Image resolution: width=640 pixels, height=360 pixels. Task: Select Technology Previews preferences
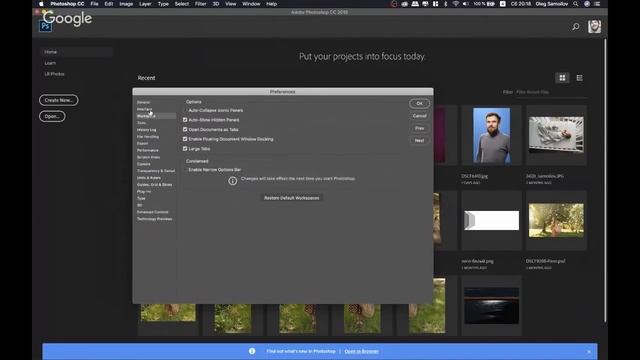[154, 219]
